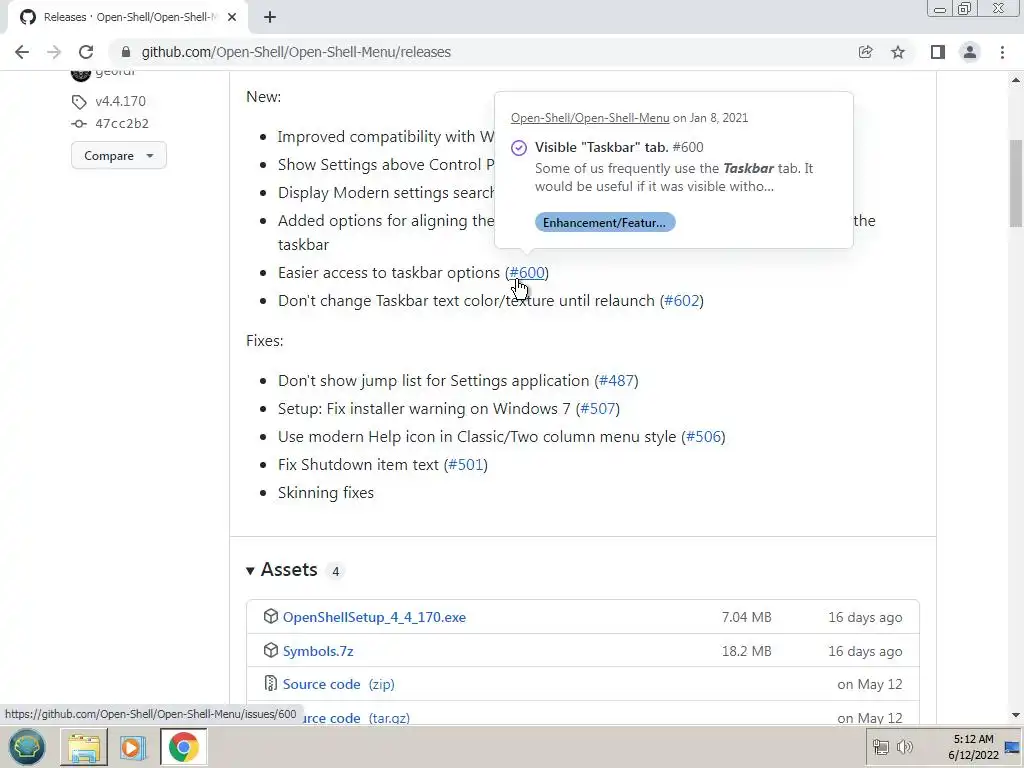The height and width of the screenshot is (768, 1024).
Task: Download OpenShellSetup_4_4_170.exe
Action: pyautogui.click(x=374, y=617)
